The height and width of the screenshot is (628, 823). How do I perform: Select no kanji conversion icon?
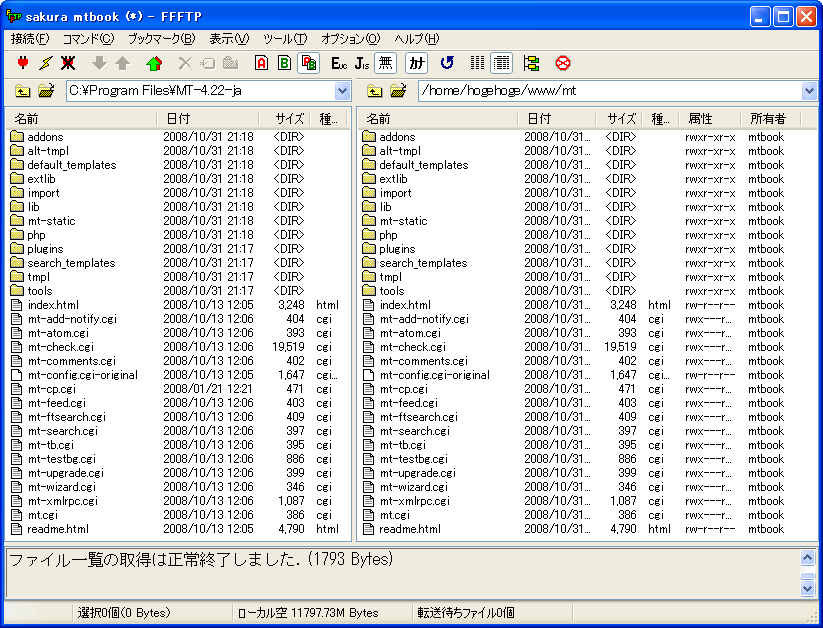tap(386, 63)
